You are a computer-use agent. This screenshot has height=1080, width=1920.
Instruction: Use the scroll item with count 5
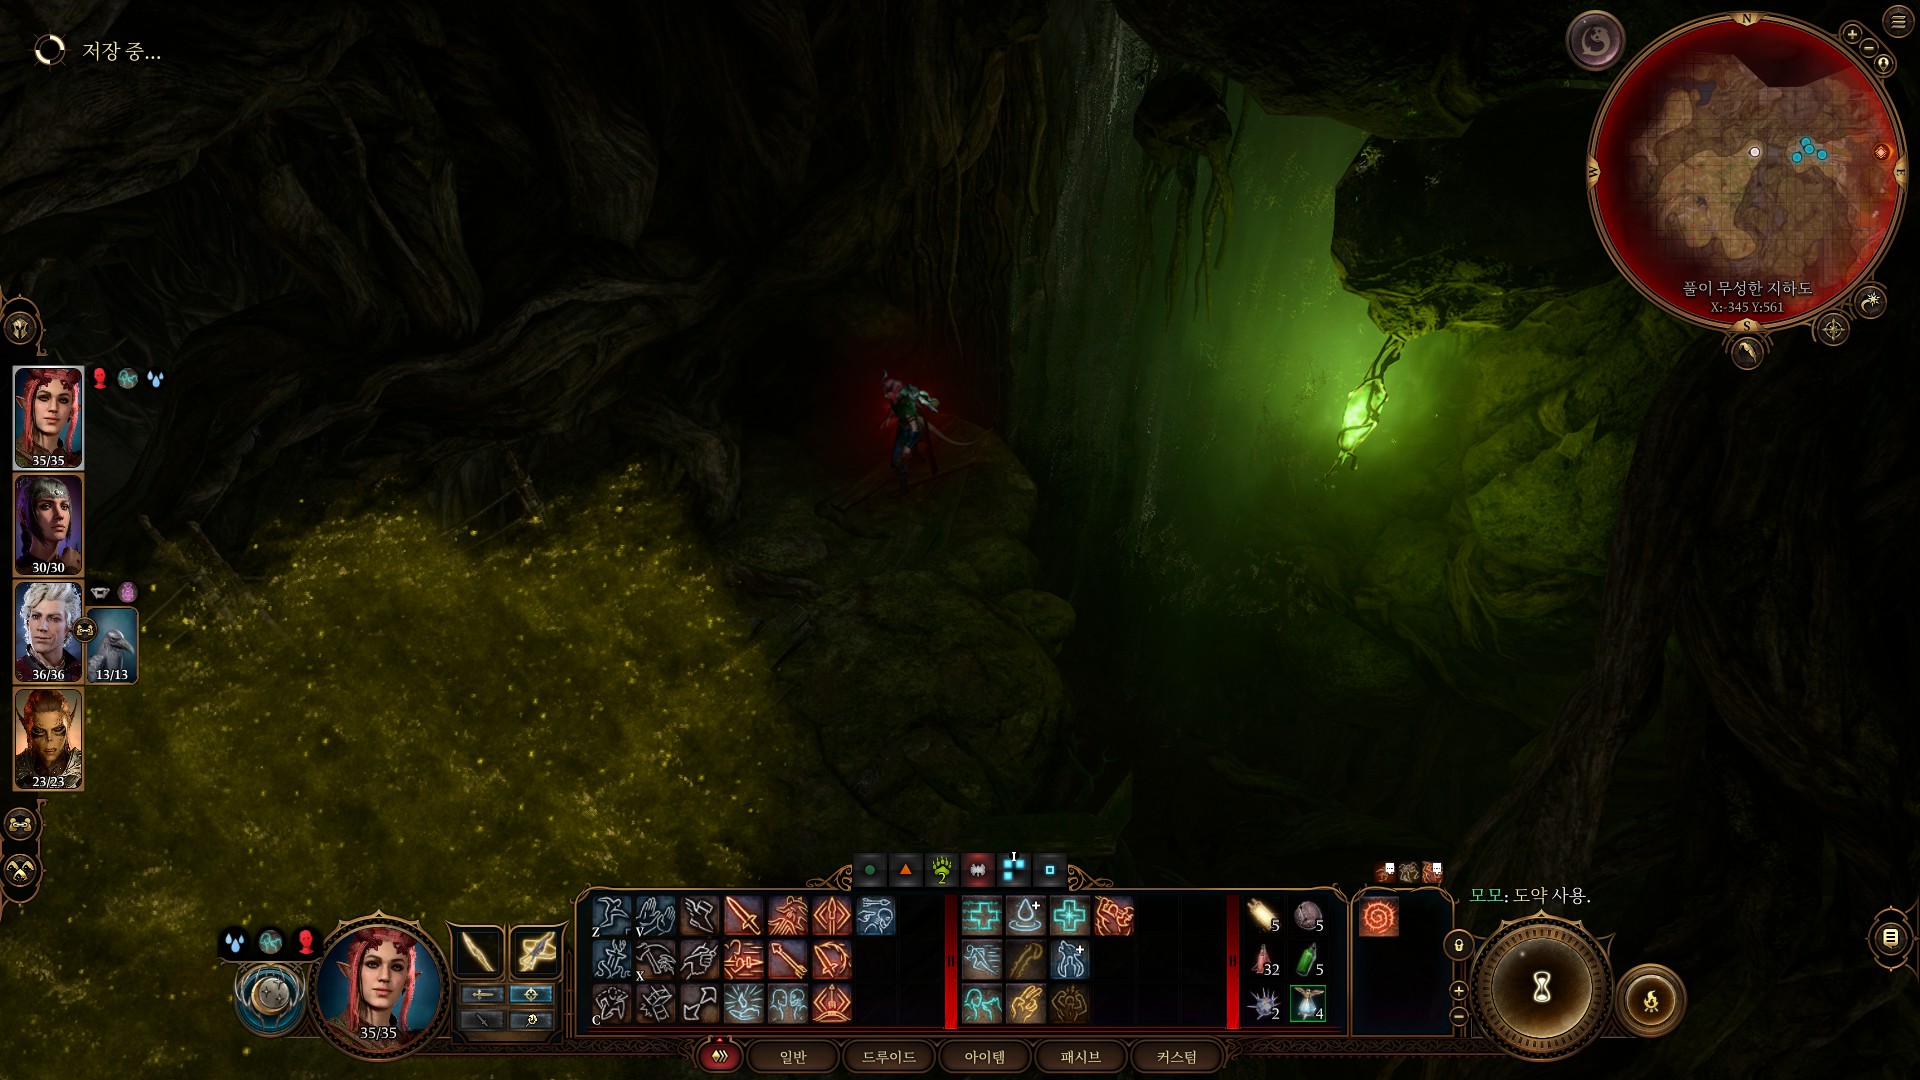[x=1263, y=916]
